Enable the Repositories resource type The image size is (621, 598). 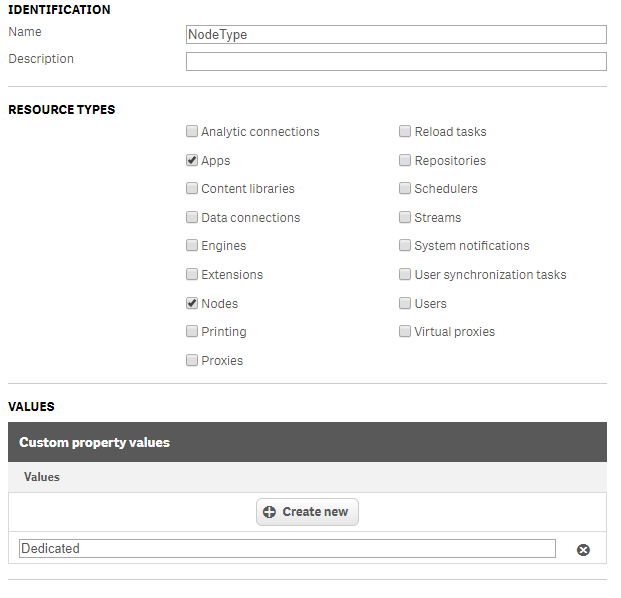coord(405,160)
